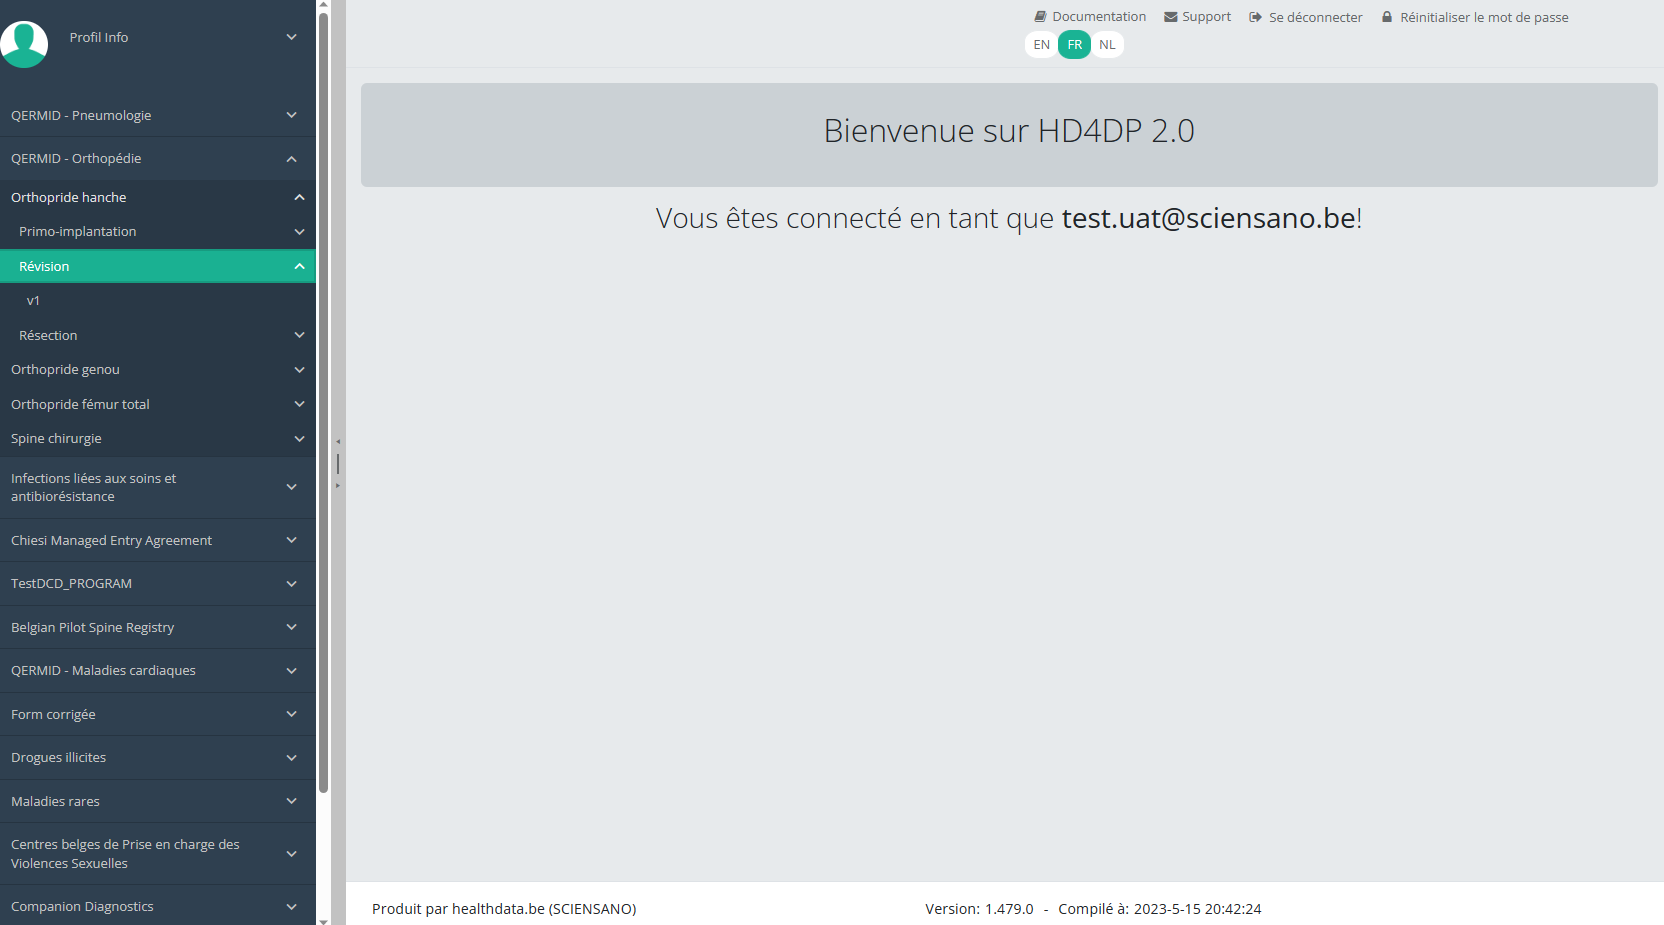Screen dimensions: 1664x925
Task: Switch language to NL
Action: tap(1107, 45)
